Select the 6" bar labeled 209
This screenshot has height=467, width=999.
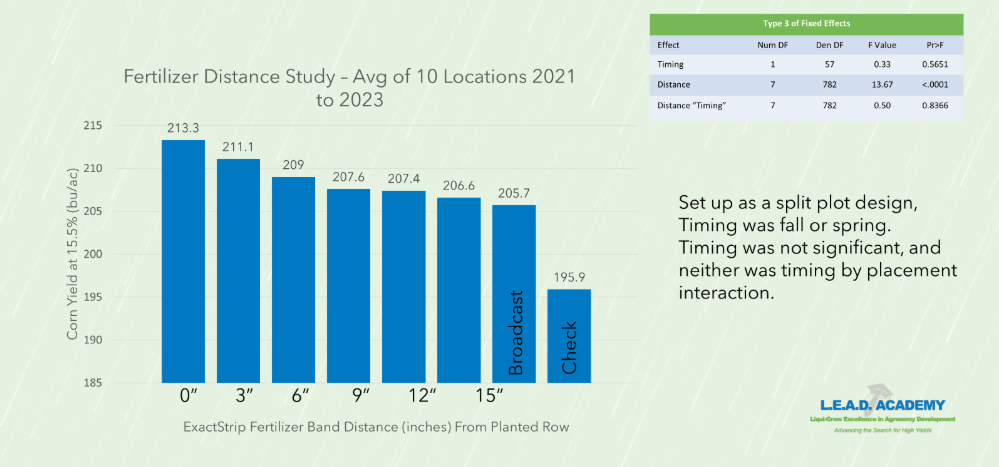point(293,280)
